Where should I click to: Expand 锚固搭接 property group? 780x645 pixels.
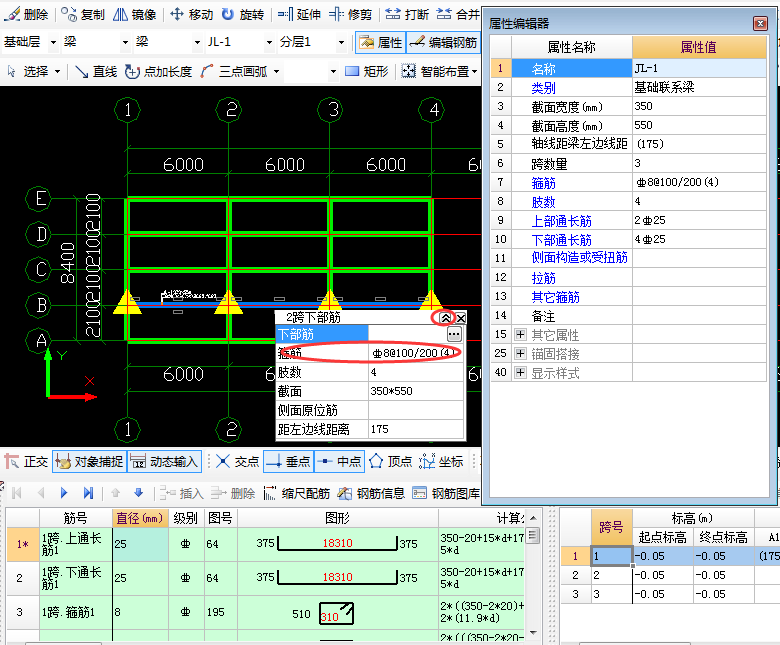[519, 354]
